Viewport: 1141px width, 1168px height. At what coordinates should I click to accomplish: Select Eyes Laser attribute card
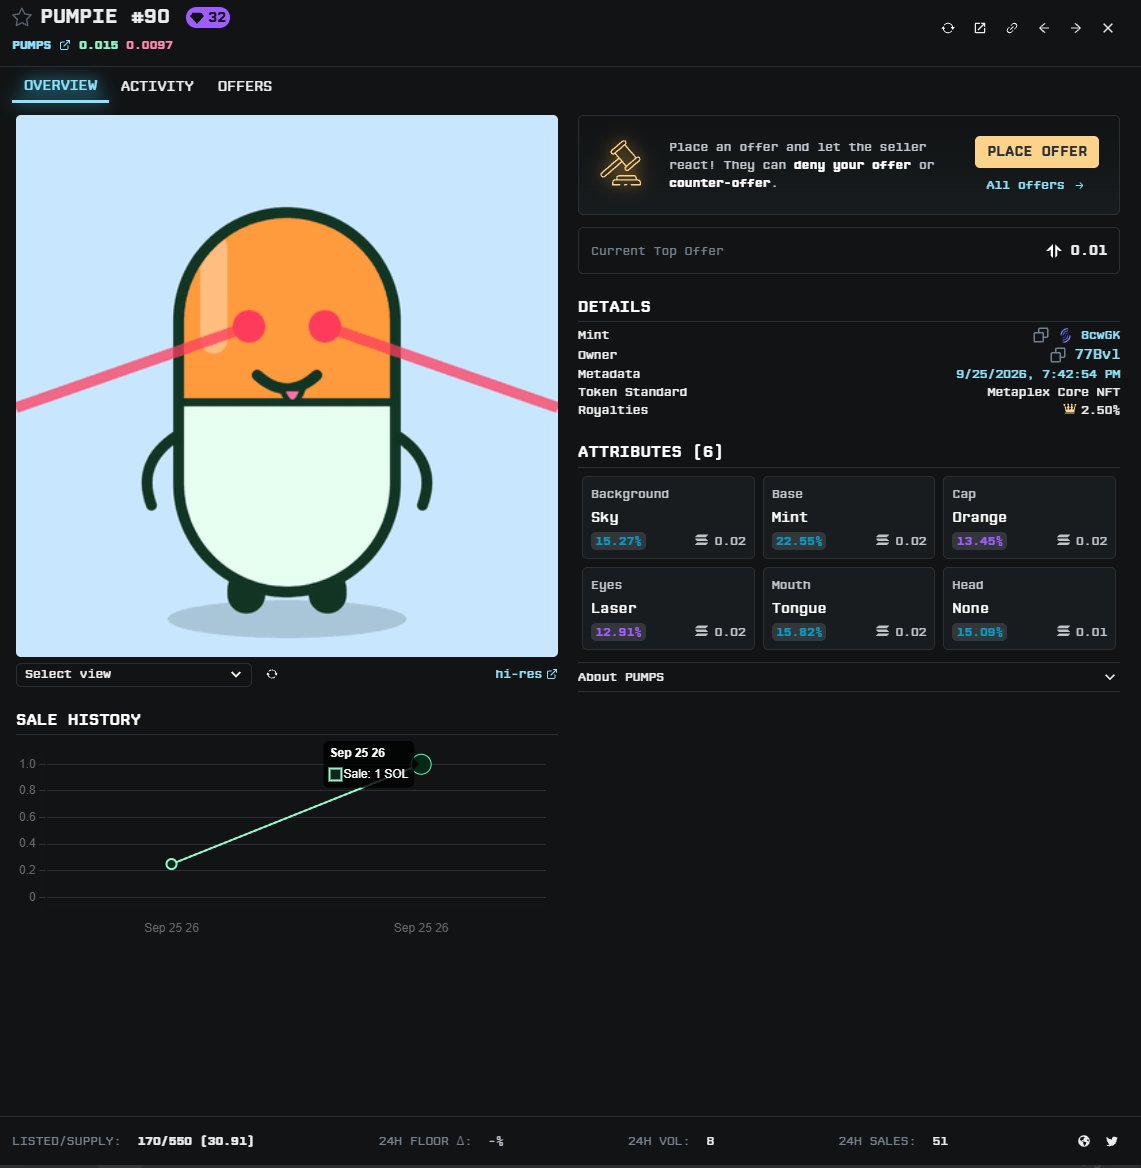(668, 609)
